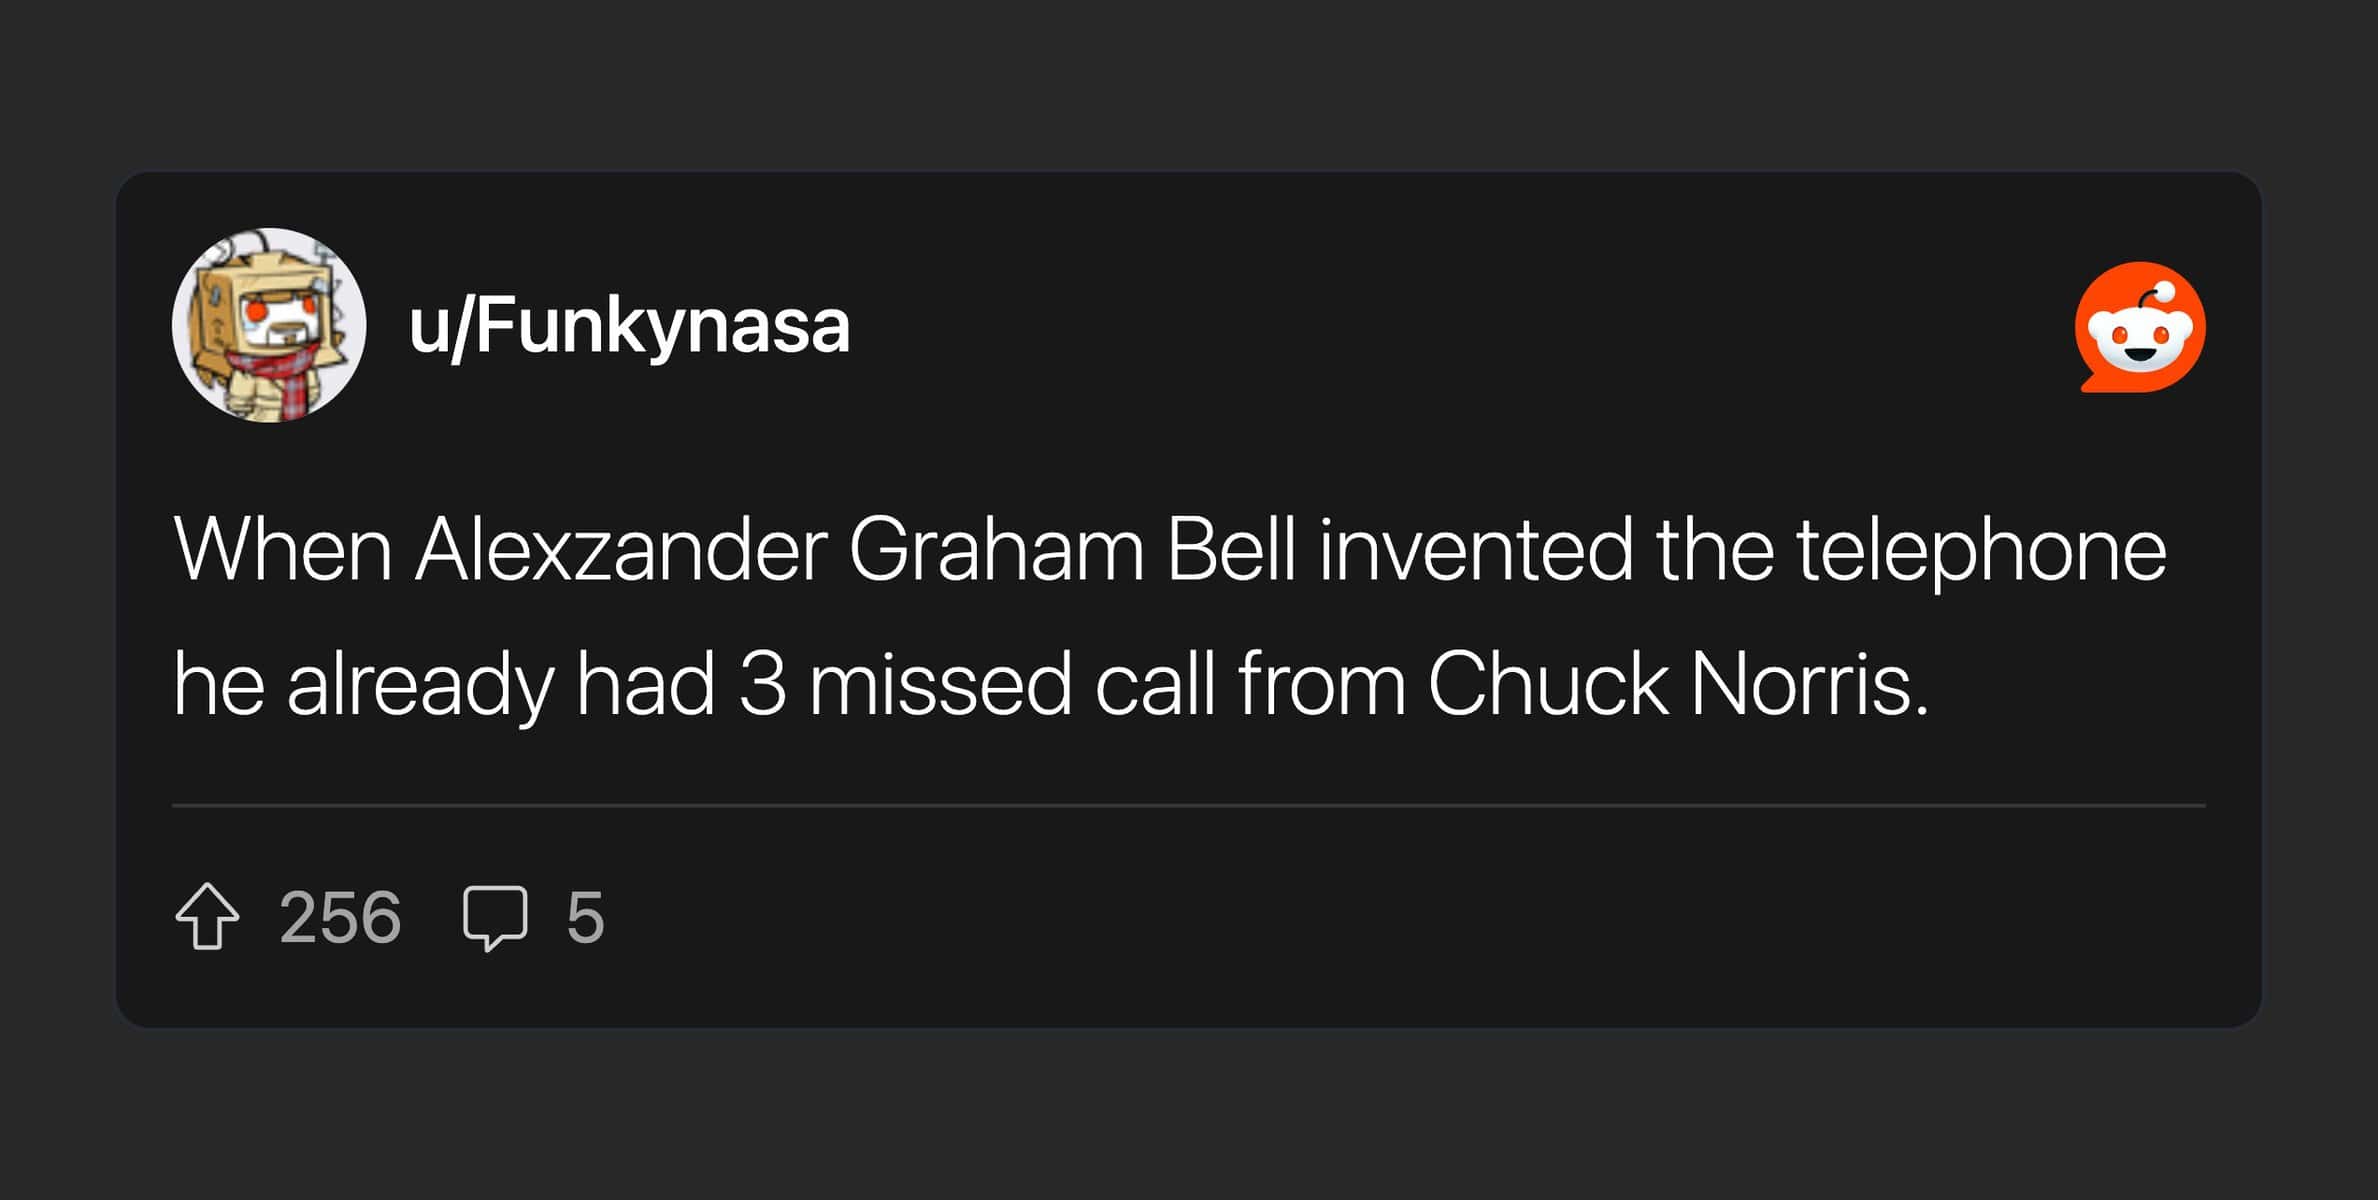Open the Funkynasa profile avatar
Image resolution: width=2378 pixels, height=1200 pixels.
269,325
